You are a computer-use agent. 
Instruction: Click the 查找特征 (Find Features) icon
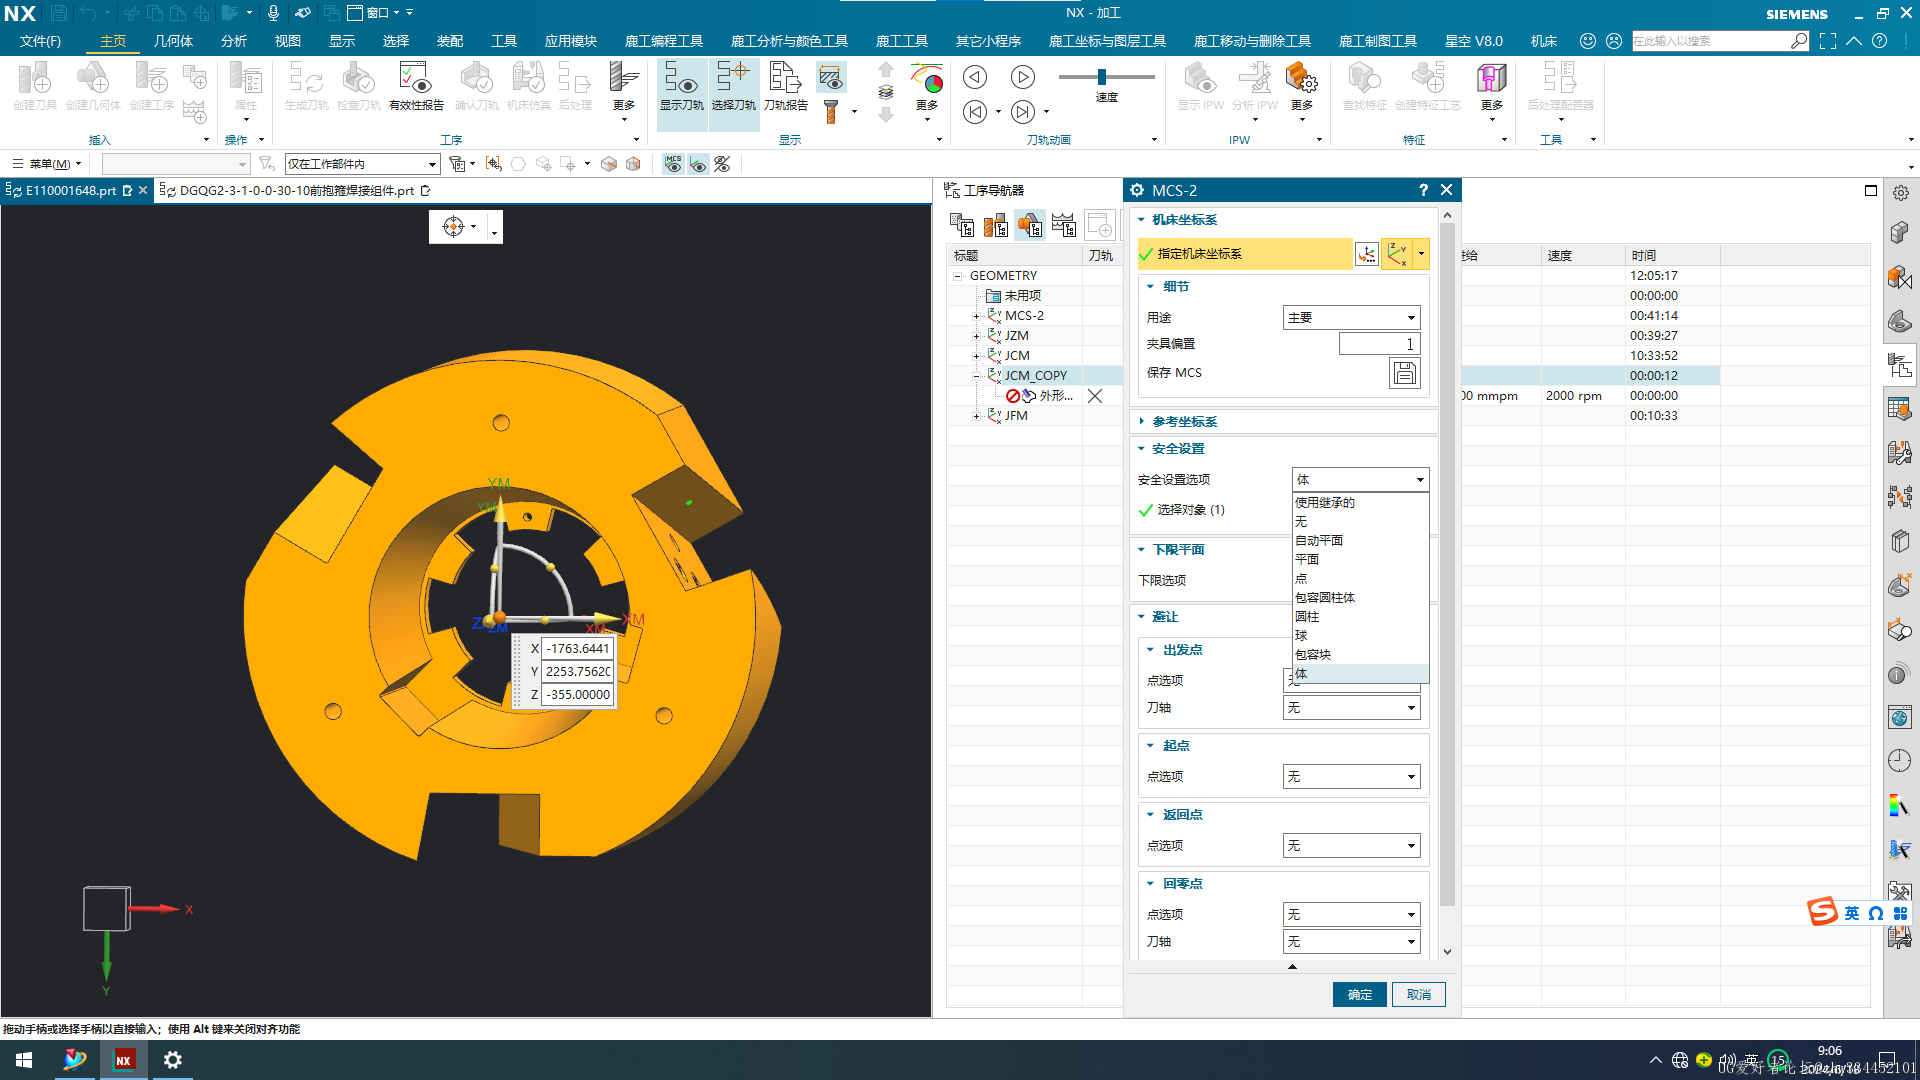pos(1364,86)
